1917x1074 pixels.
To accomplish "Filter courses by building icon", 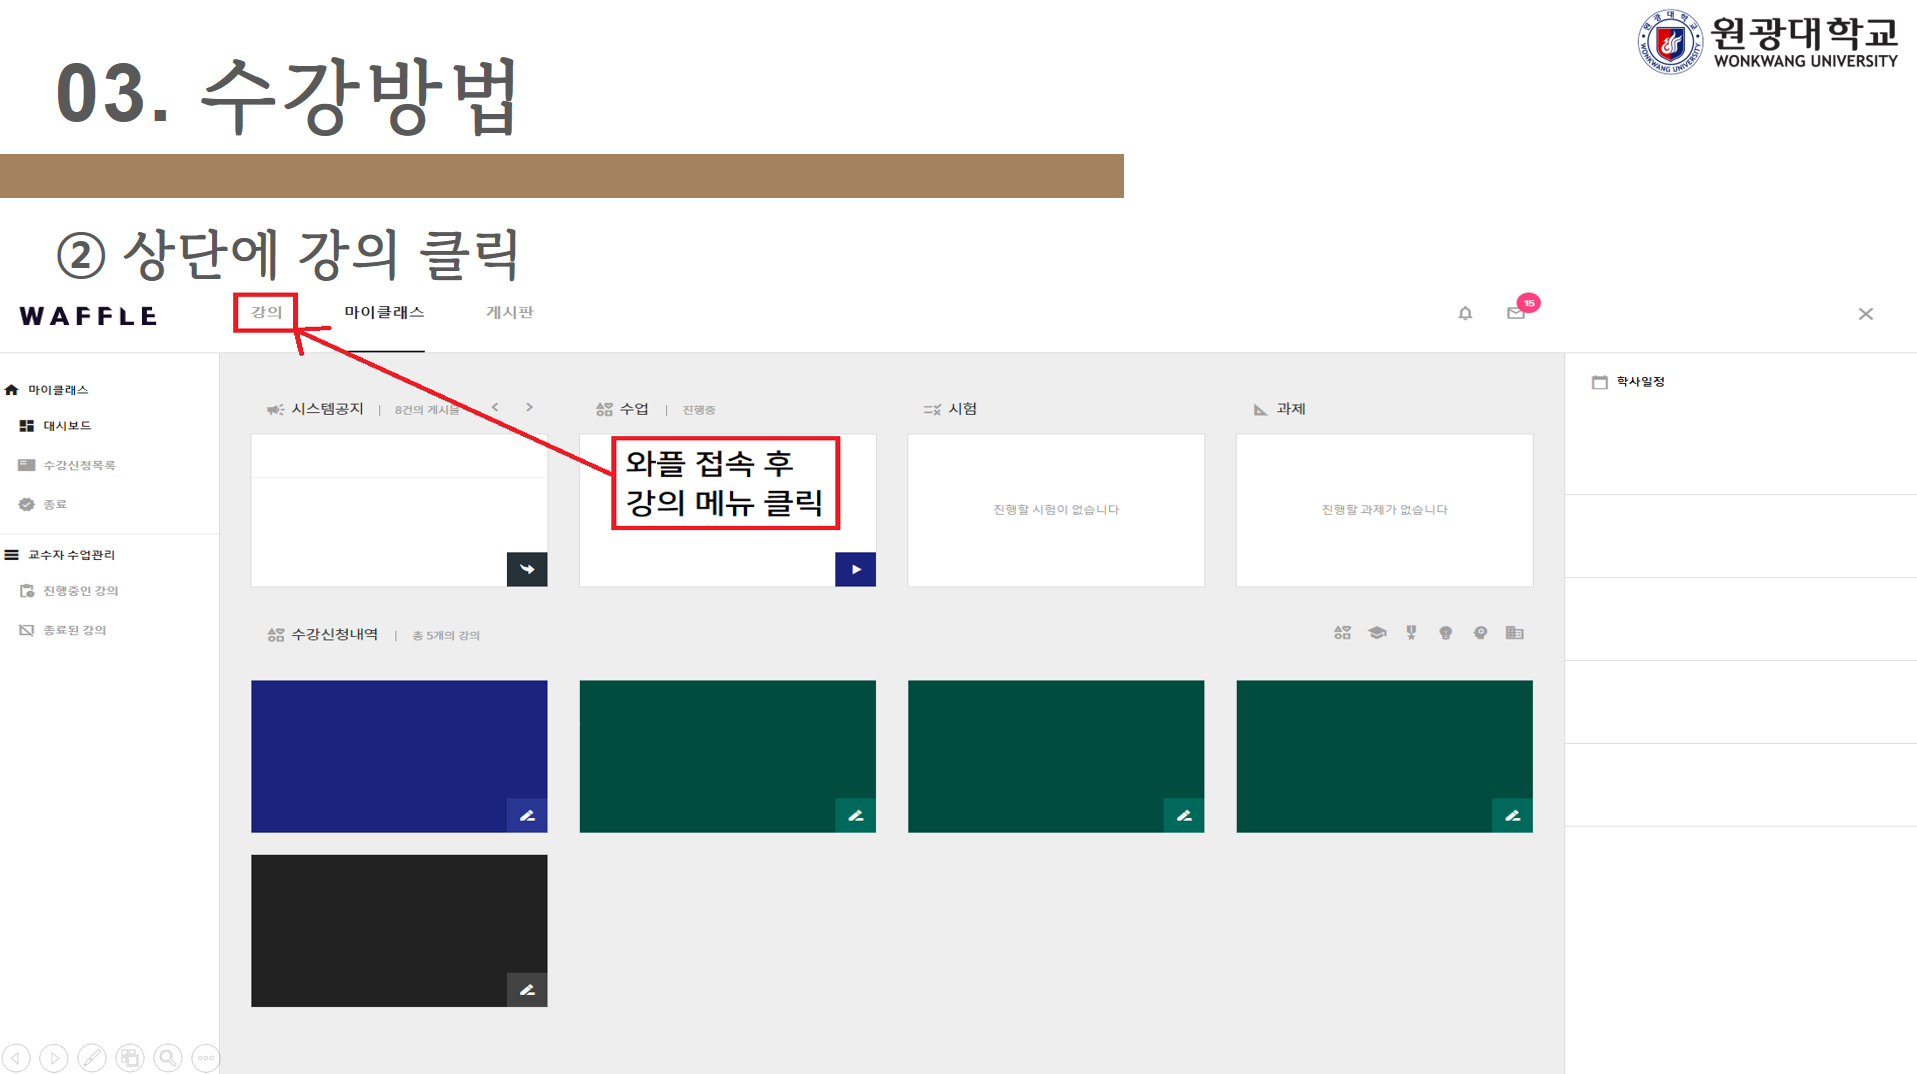I will coord(1514,633).
